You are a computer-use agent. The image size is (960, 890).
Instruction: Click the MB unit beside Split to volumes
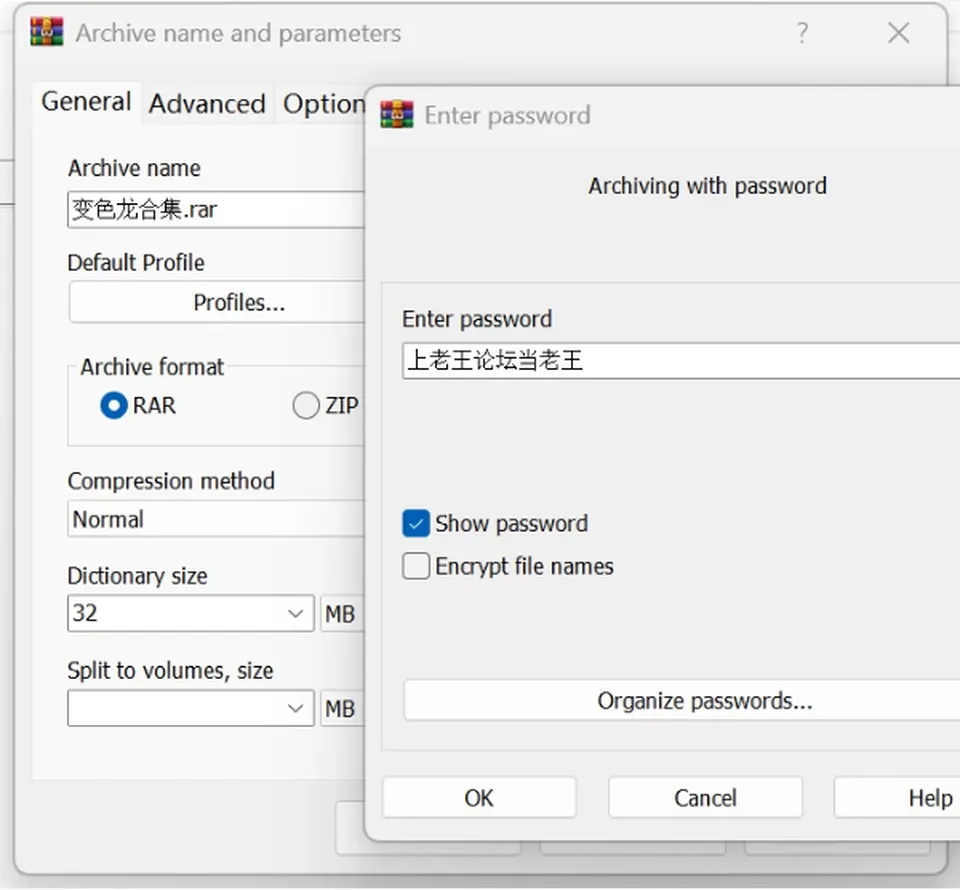click(341, 709)
